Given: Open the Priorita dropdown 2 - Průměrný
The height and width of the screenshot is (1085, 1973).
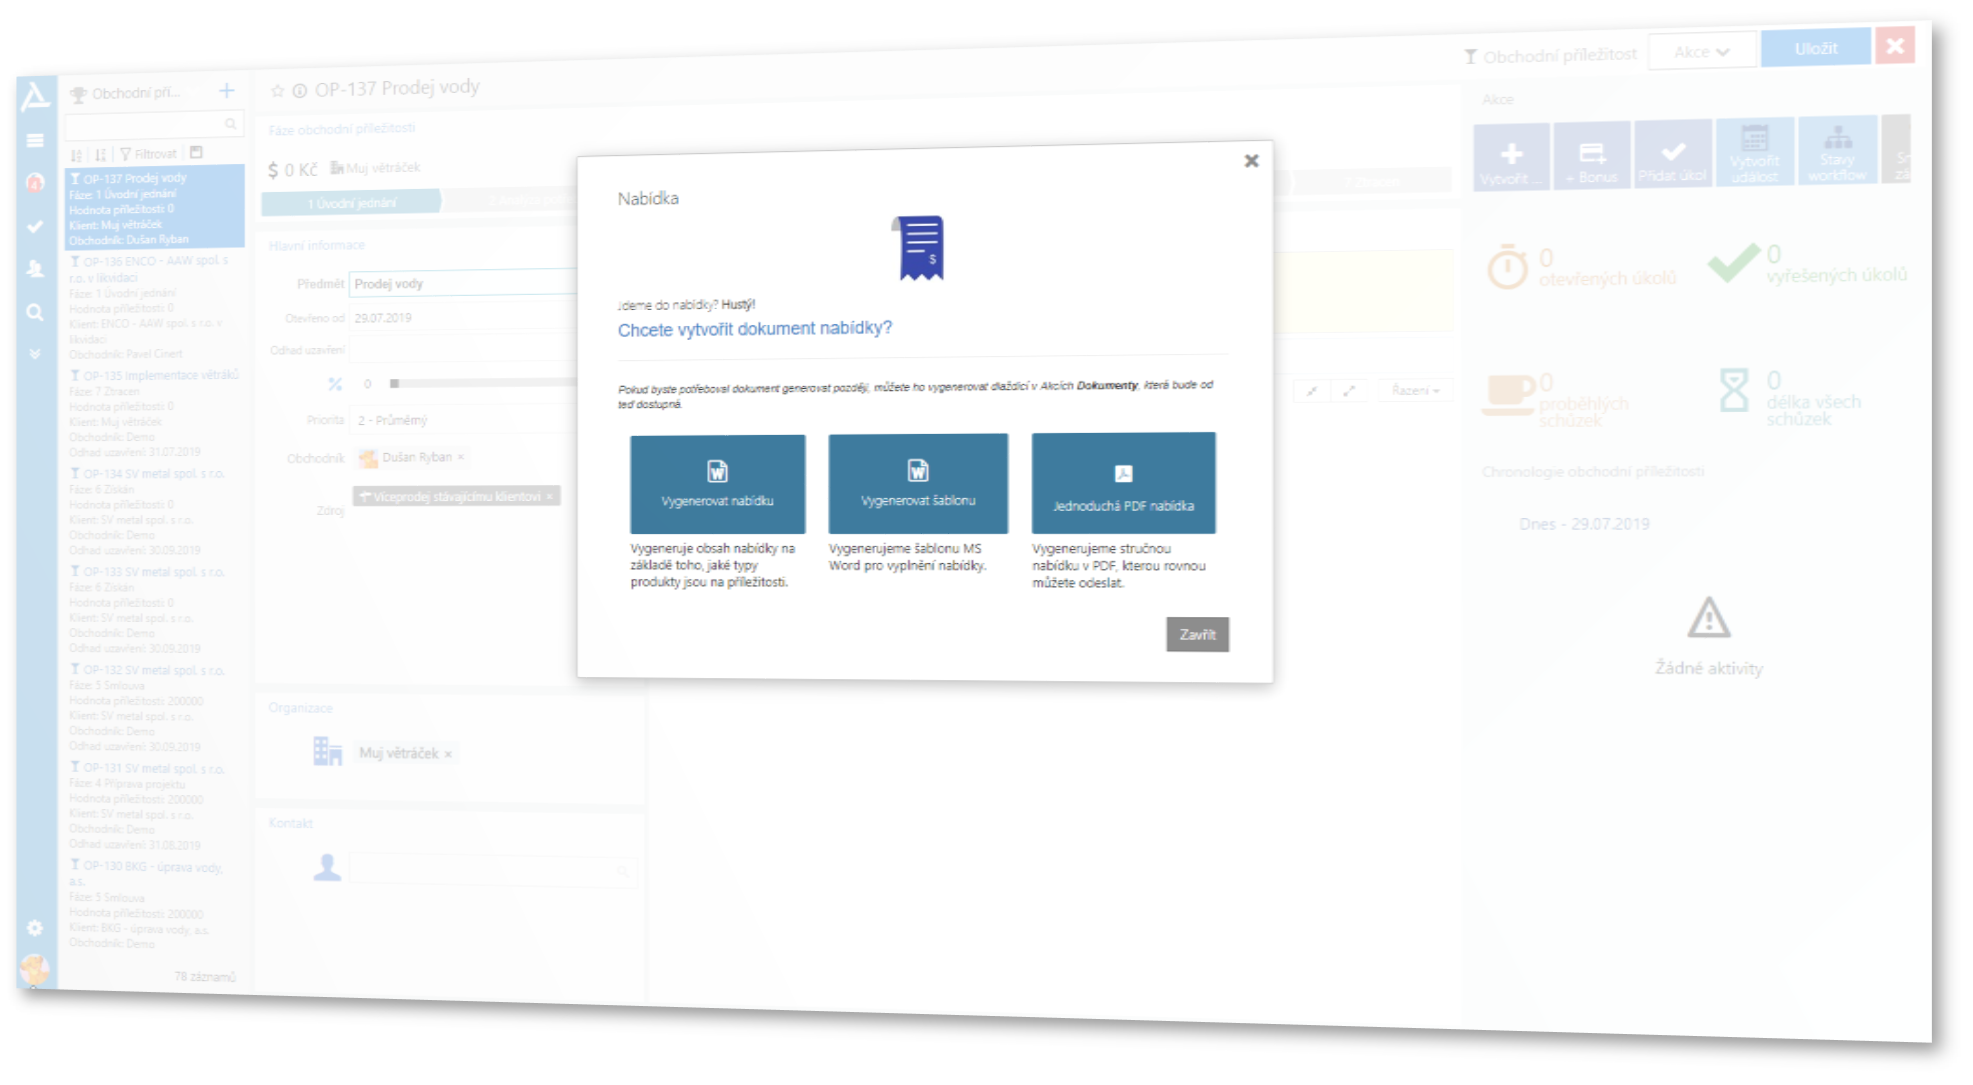Looking at the screenshot, I should coord(465,420).
